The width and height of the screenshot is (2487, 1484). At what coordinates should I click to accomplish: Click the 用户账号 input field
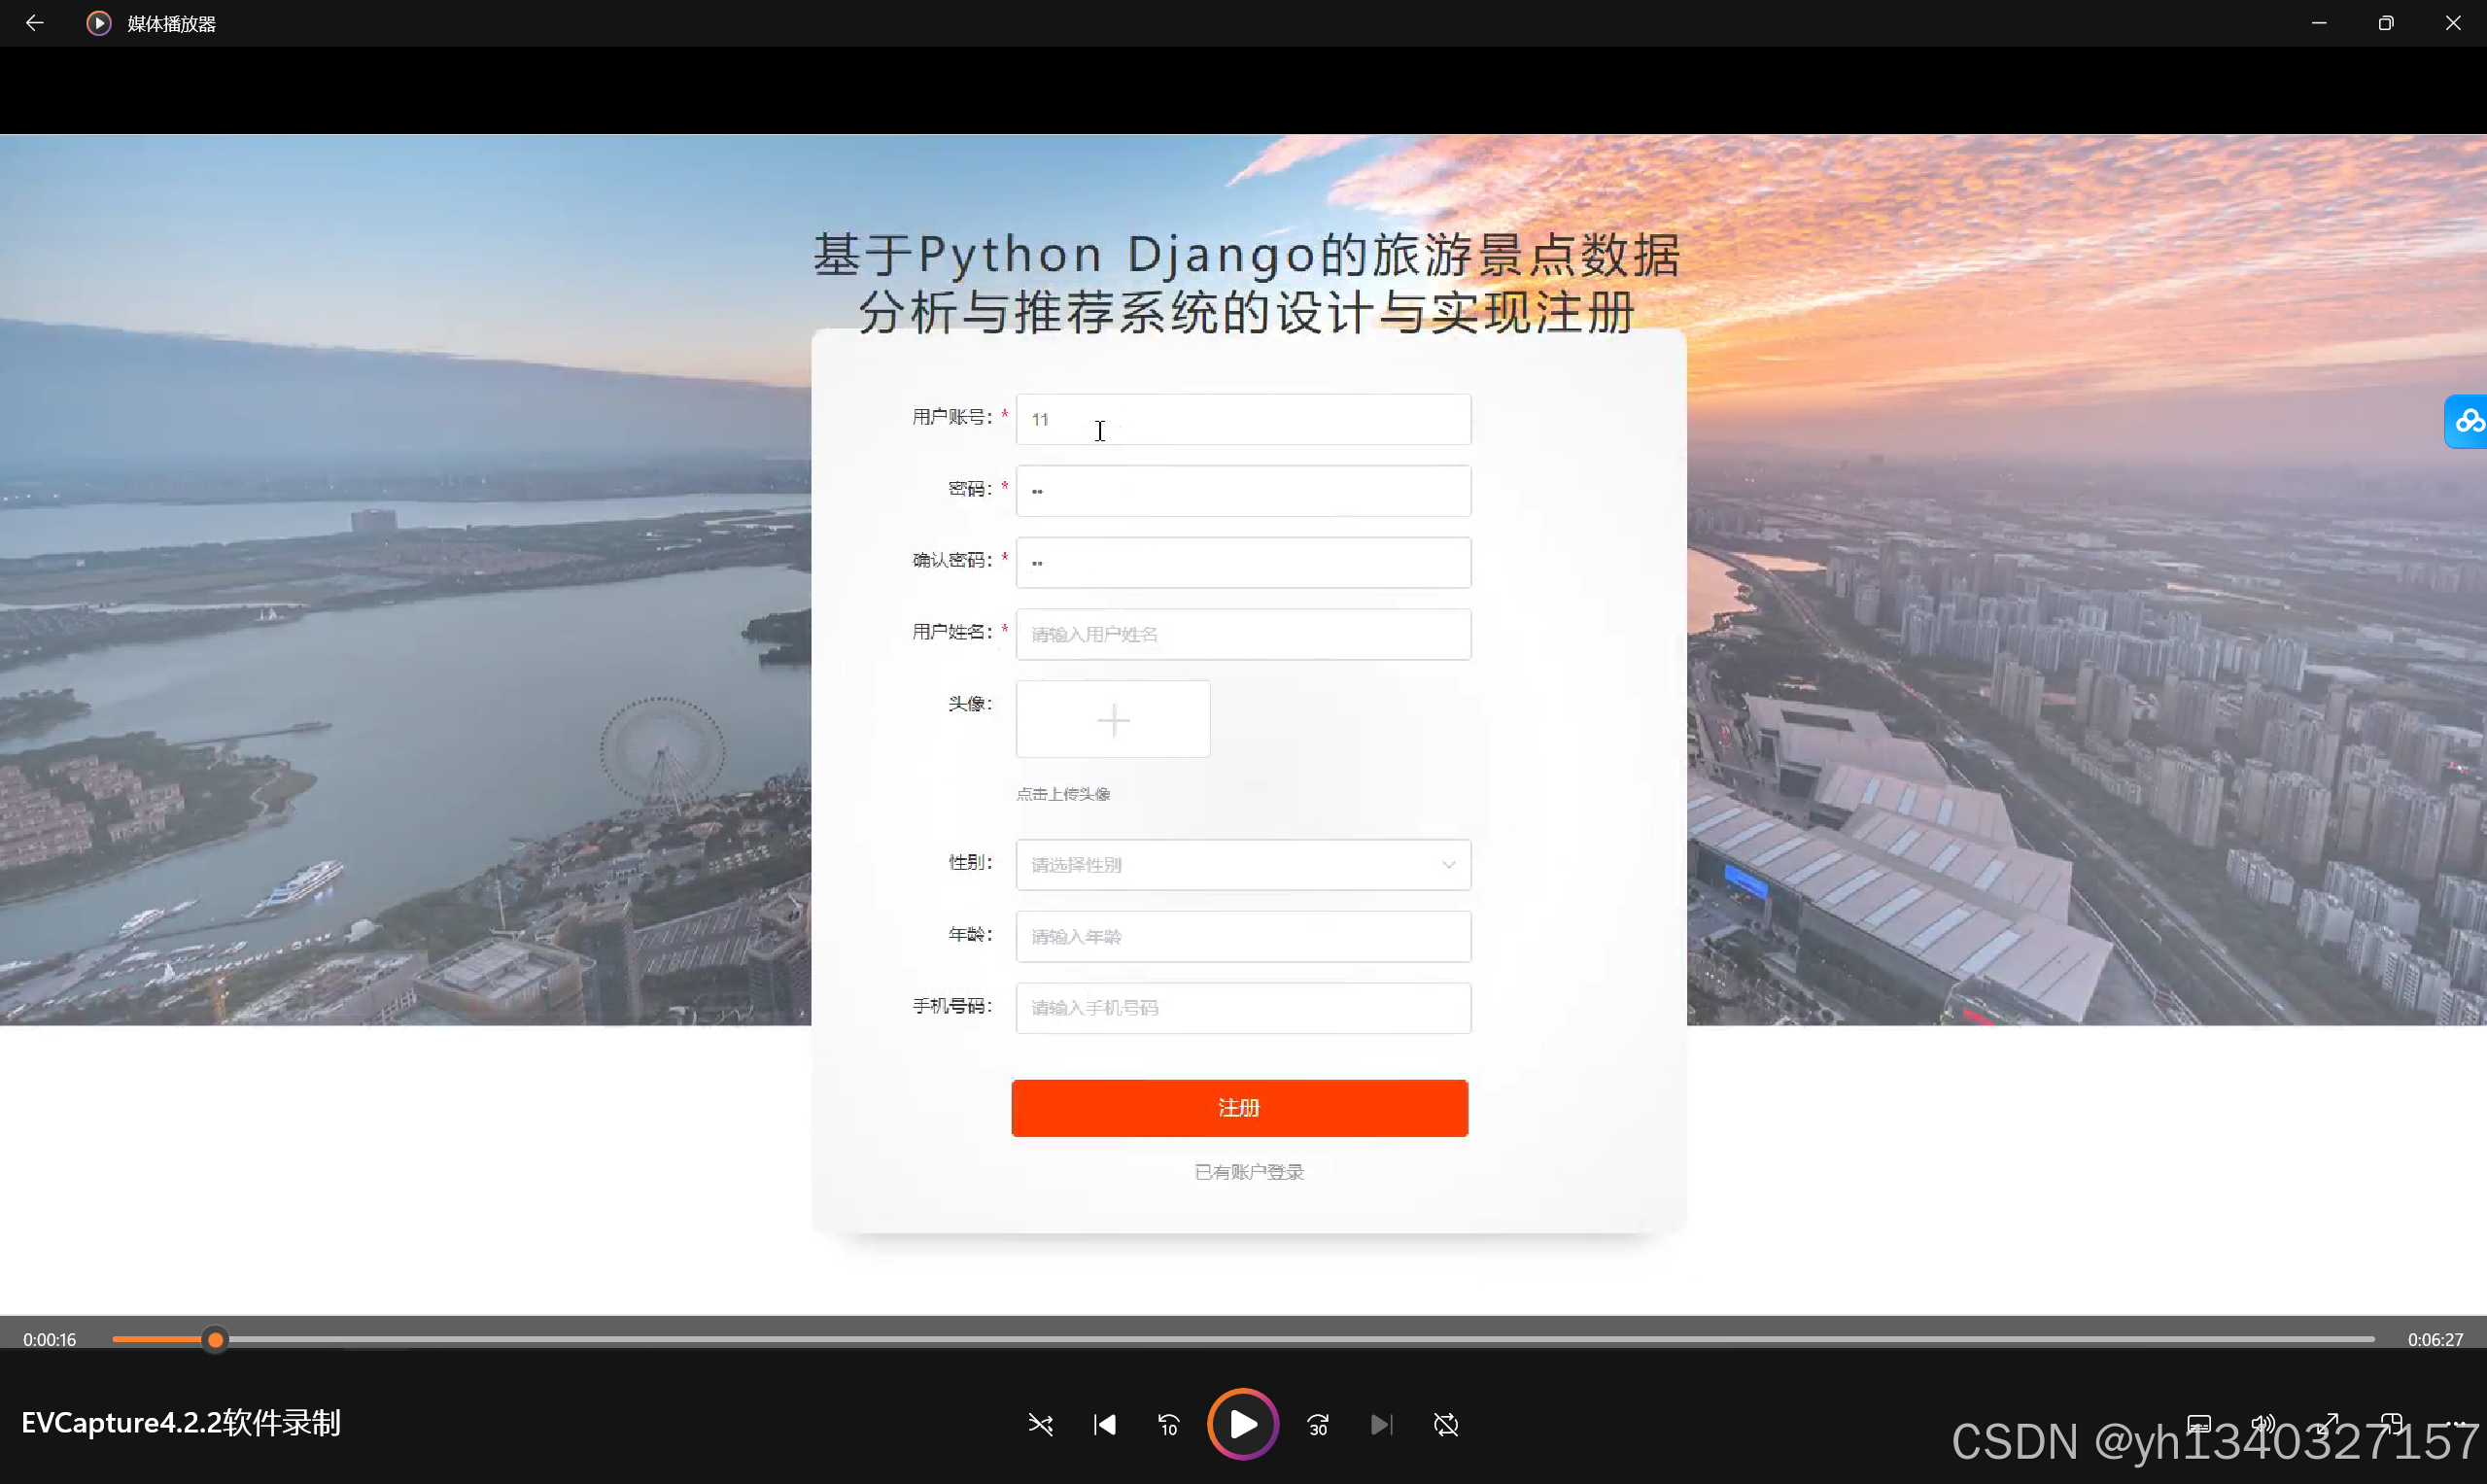[x=1243, y=419]
